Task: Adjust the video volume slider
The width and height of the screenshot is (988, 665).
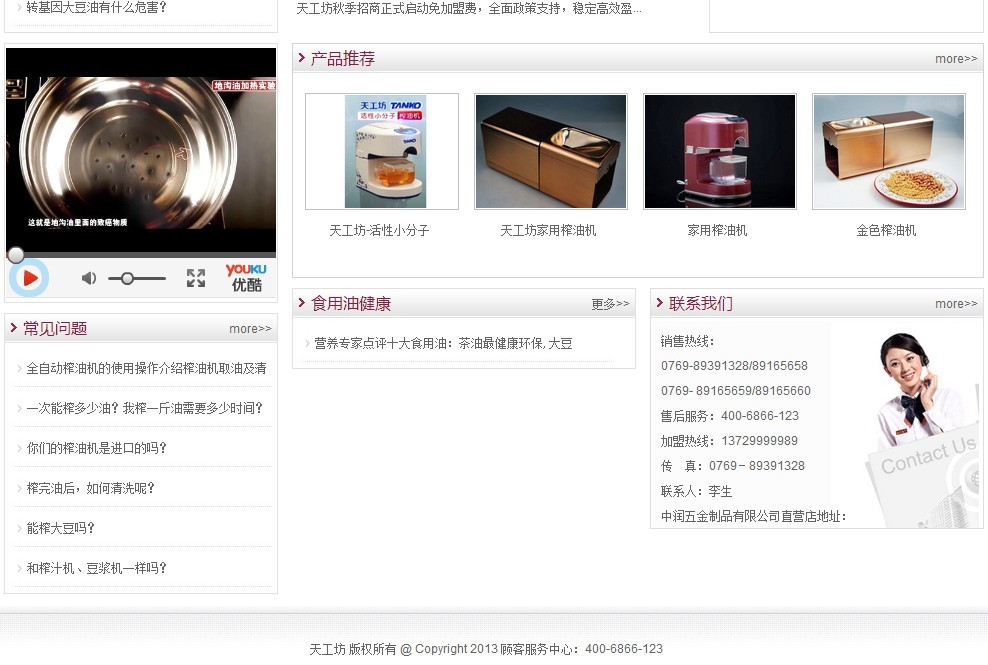Action: point(137,278)
